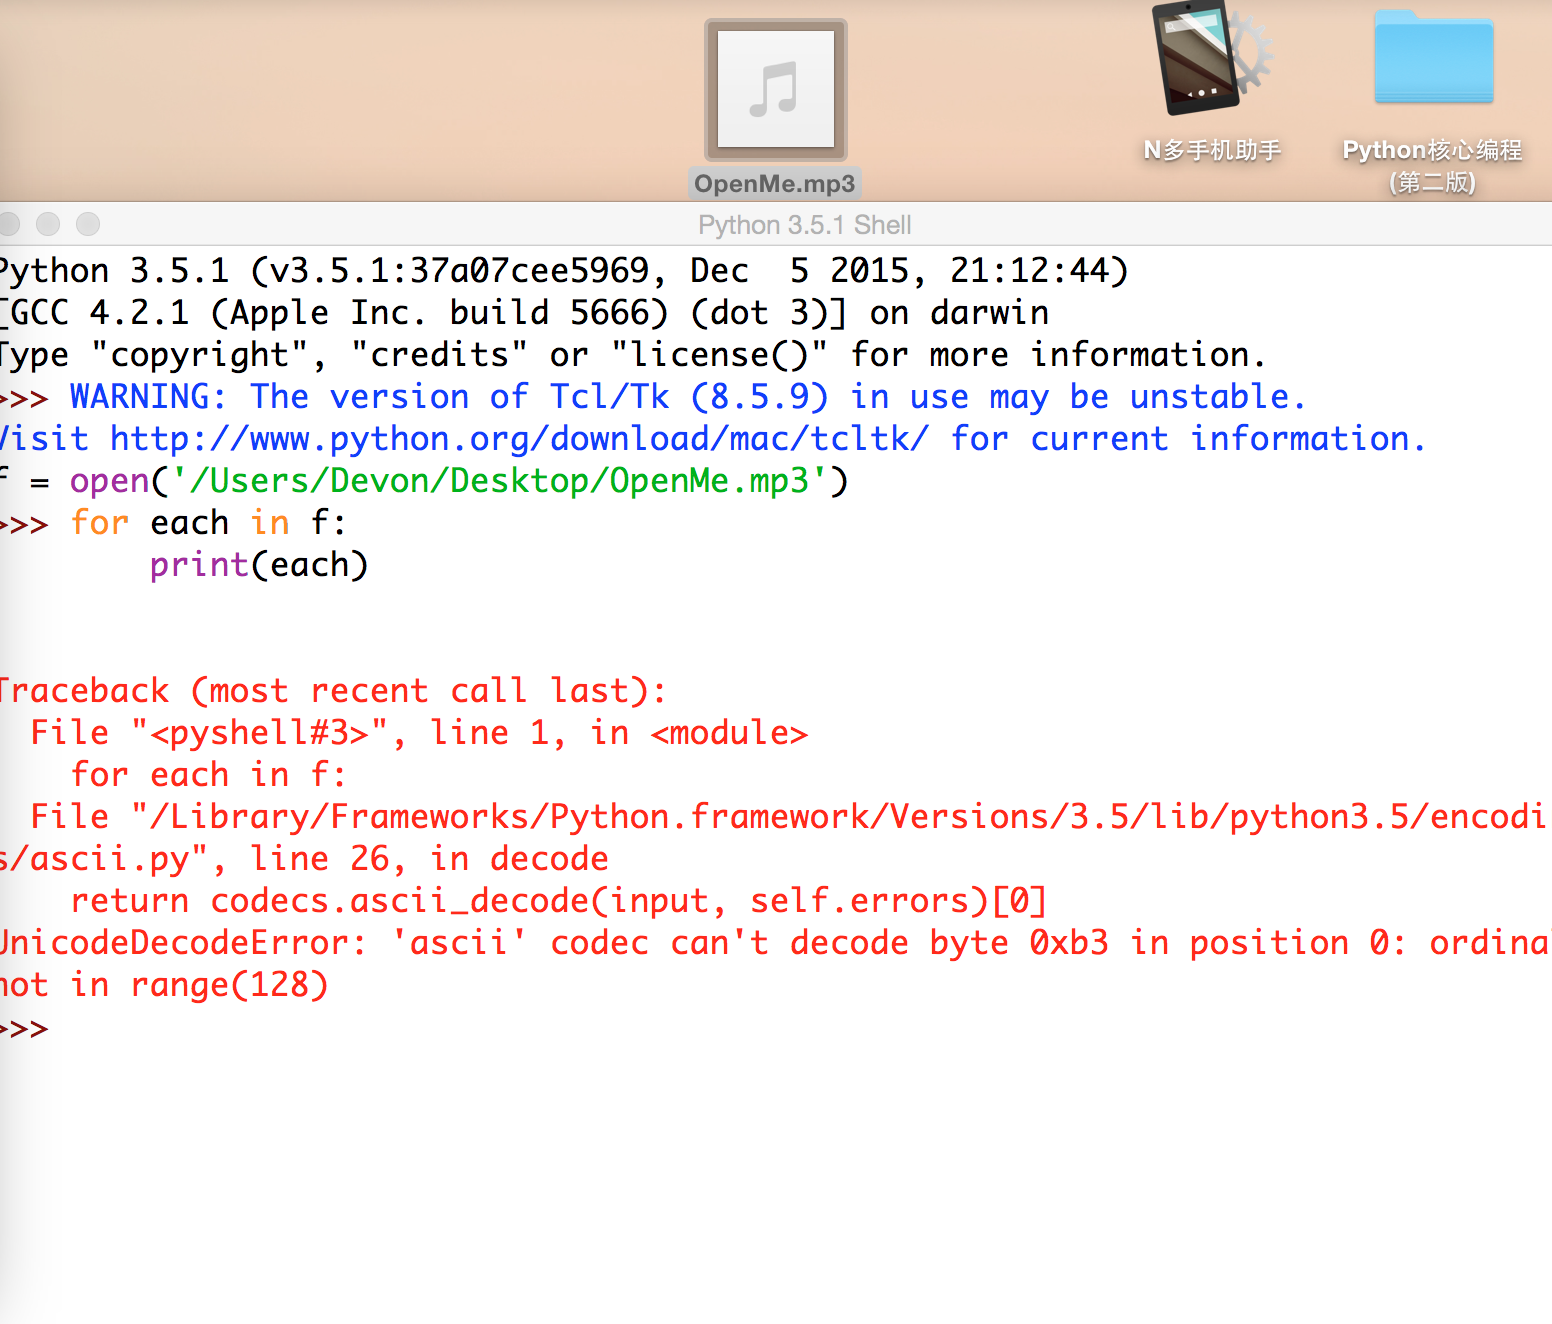Click the python.org tcltk download URL
This screenshot has width=1552, height=1324.
point(519,439)
